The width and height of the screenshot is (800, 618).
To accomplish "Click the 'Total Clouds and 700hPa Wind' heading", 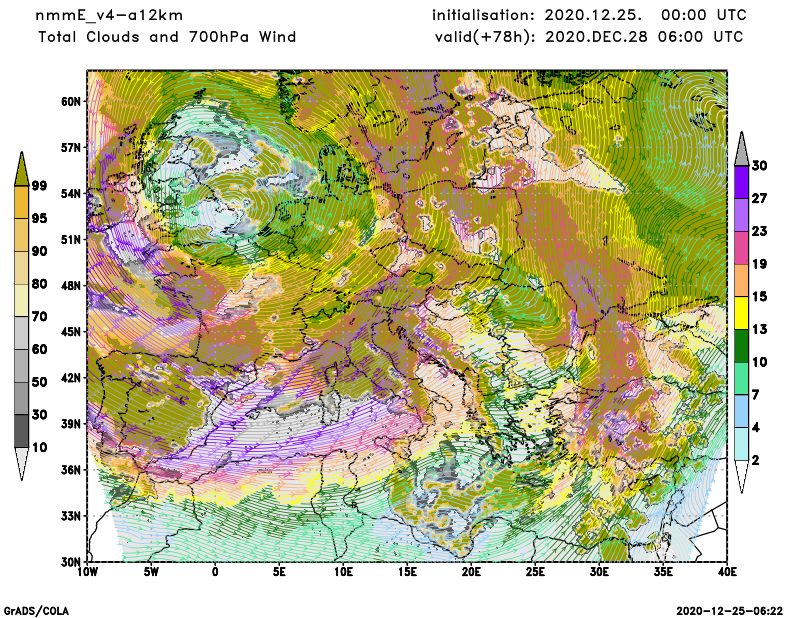I will coord(167,37).
